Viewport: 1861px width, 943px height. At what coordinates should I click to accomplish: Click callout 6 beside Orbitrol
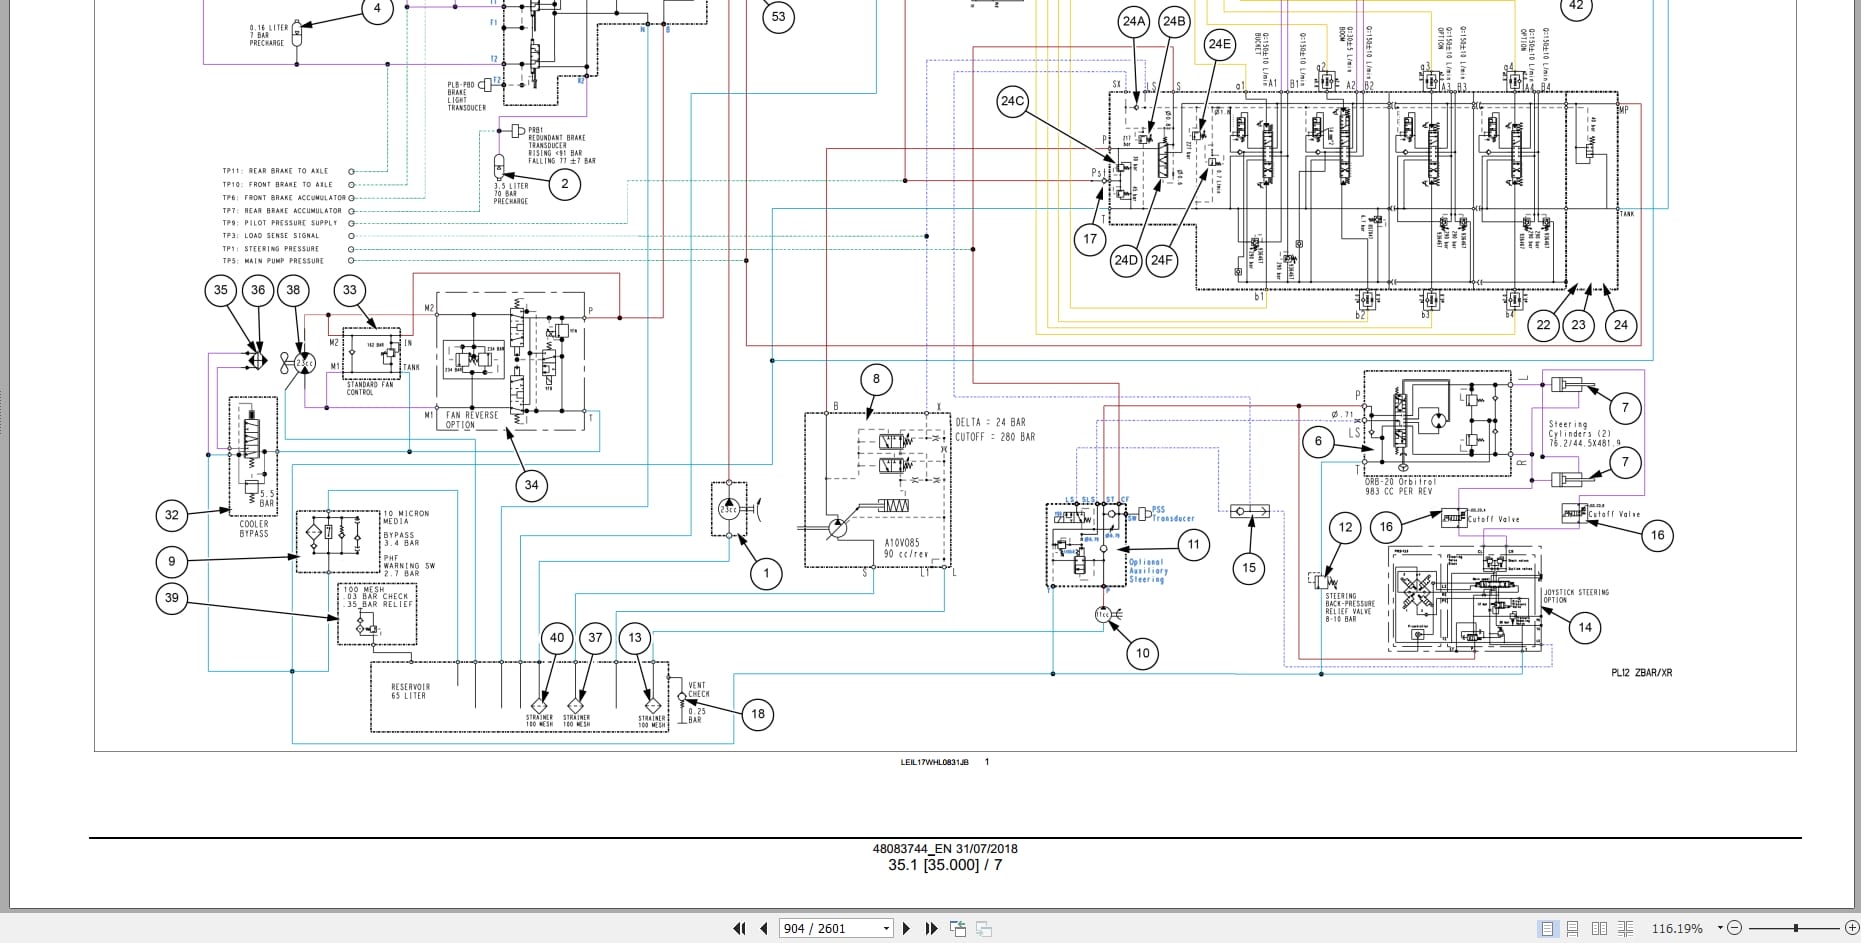[1318, 441]
